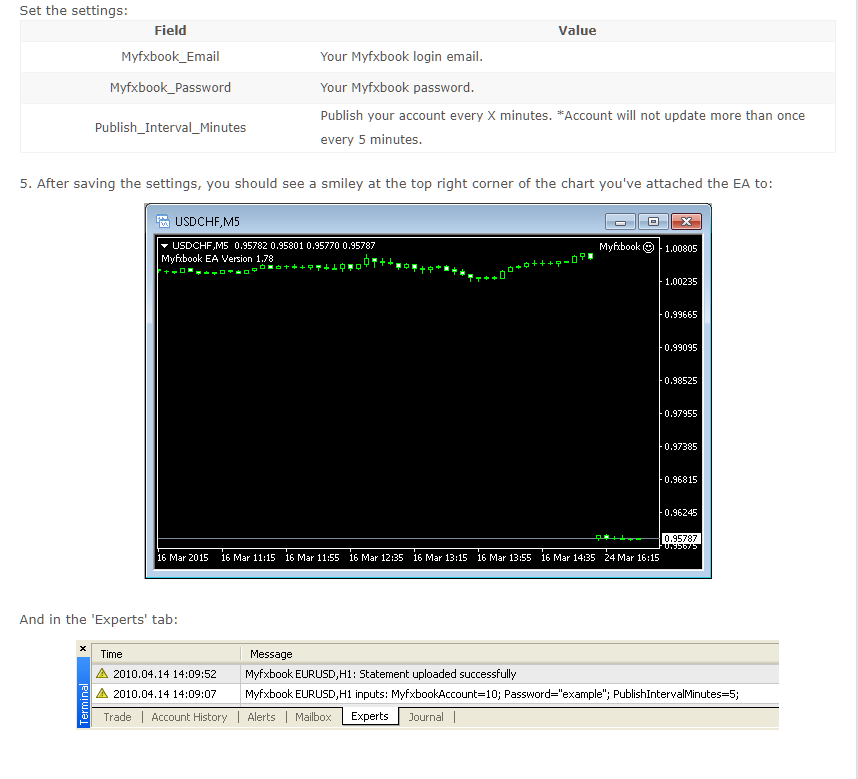Click the 0.97955 price scale value

681,414
